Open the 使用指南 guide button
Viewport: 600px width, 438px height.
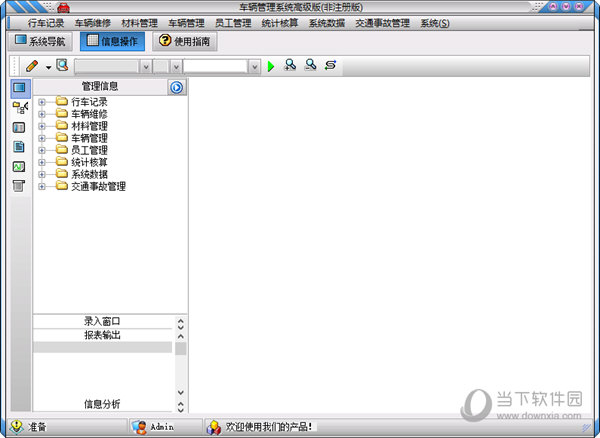(184, 42)
